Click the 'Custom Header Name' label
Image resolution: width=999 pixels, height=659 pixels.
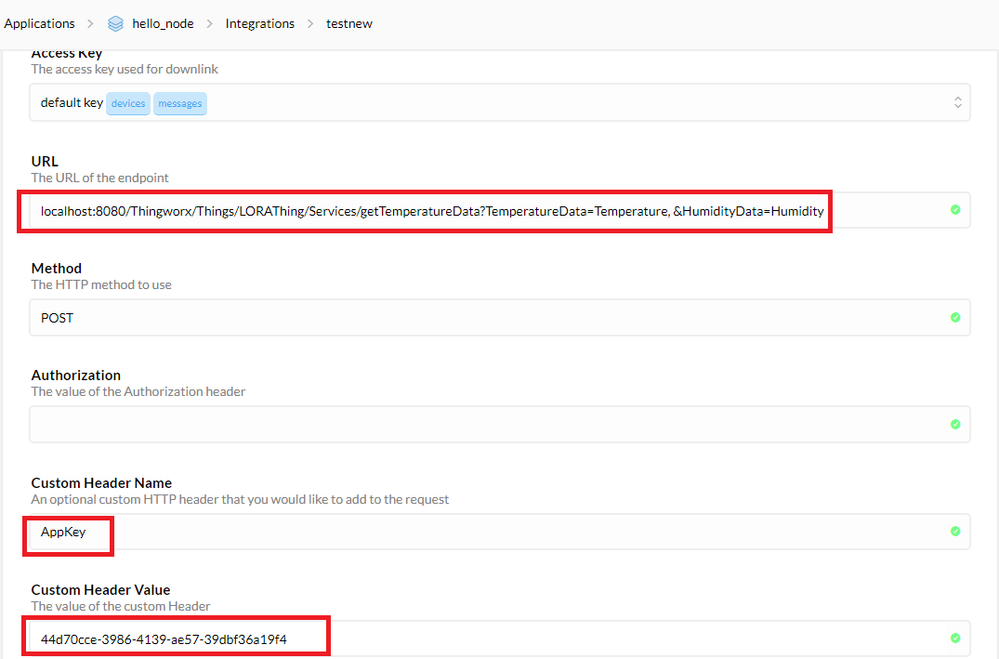(x=101, y=483)
